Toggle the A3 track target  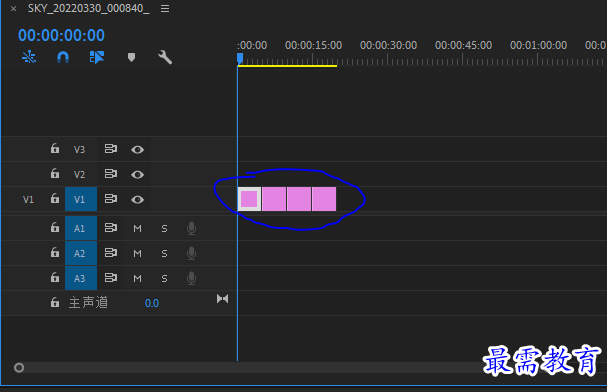pos(81,278)
